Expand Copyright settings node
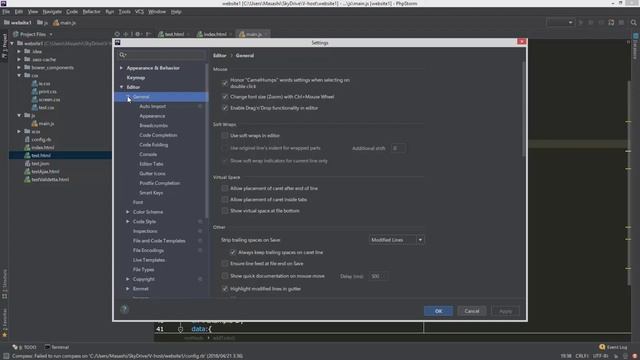The height and width of the screenshot is (360, 640). point(128,279)
